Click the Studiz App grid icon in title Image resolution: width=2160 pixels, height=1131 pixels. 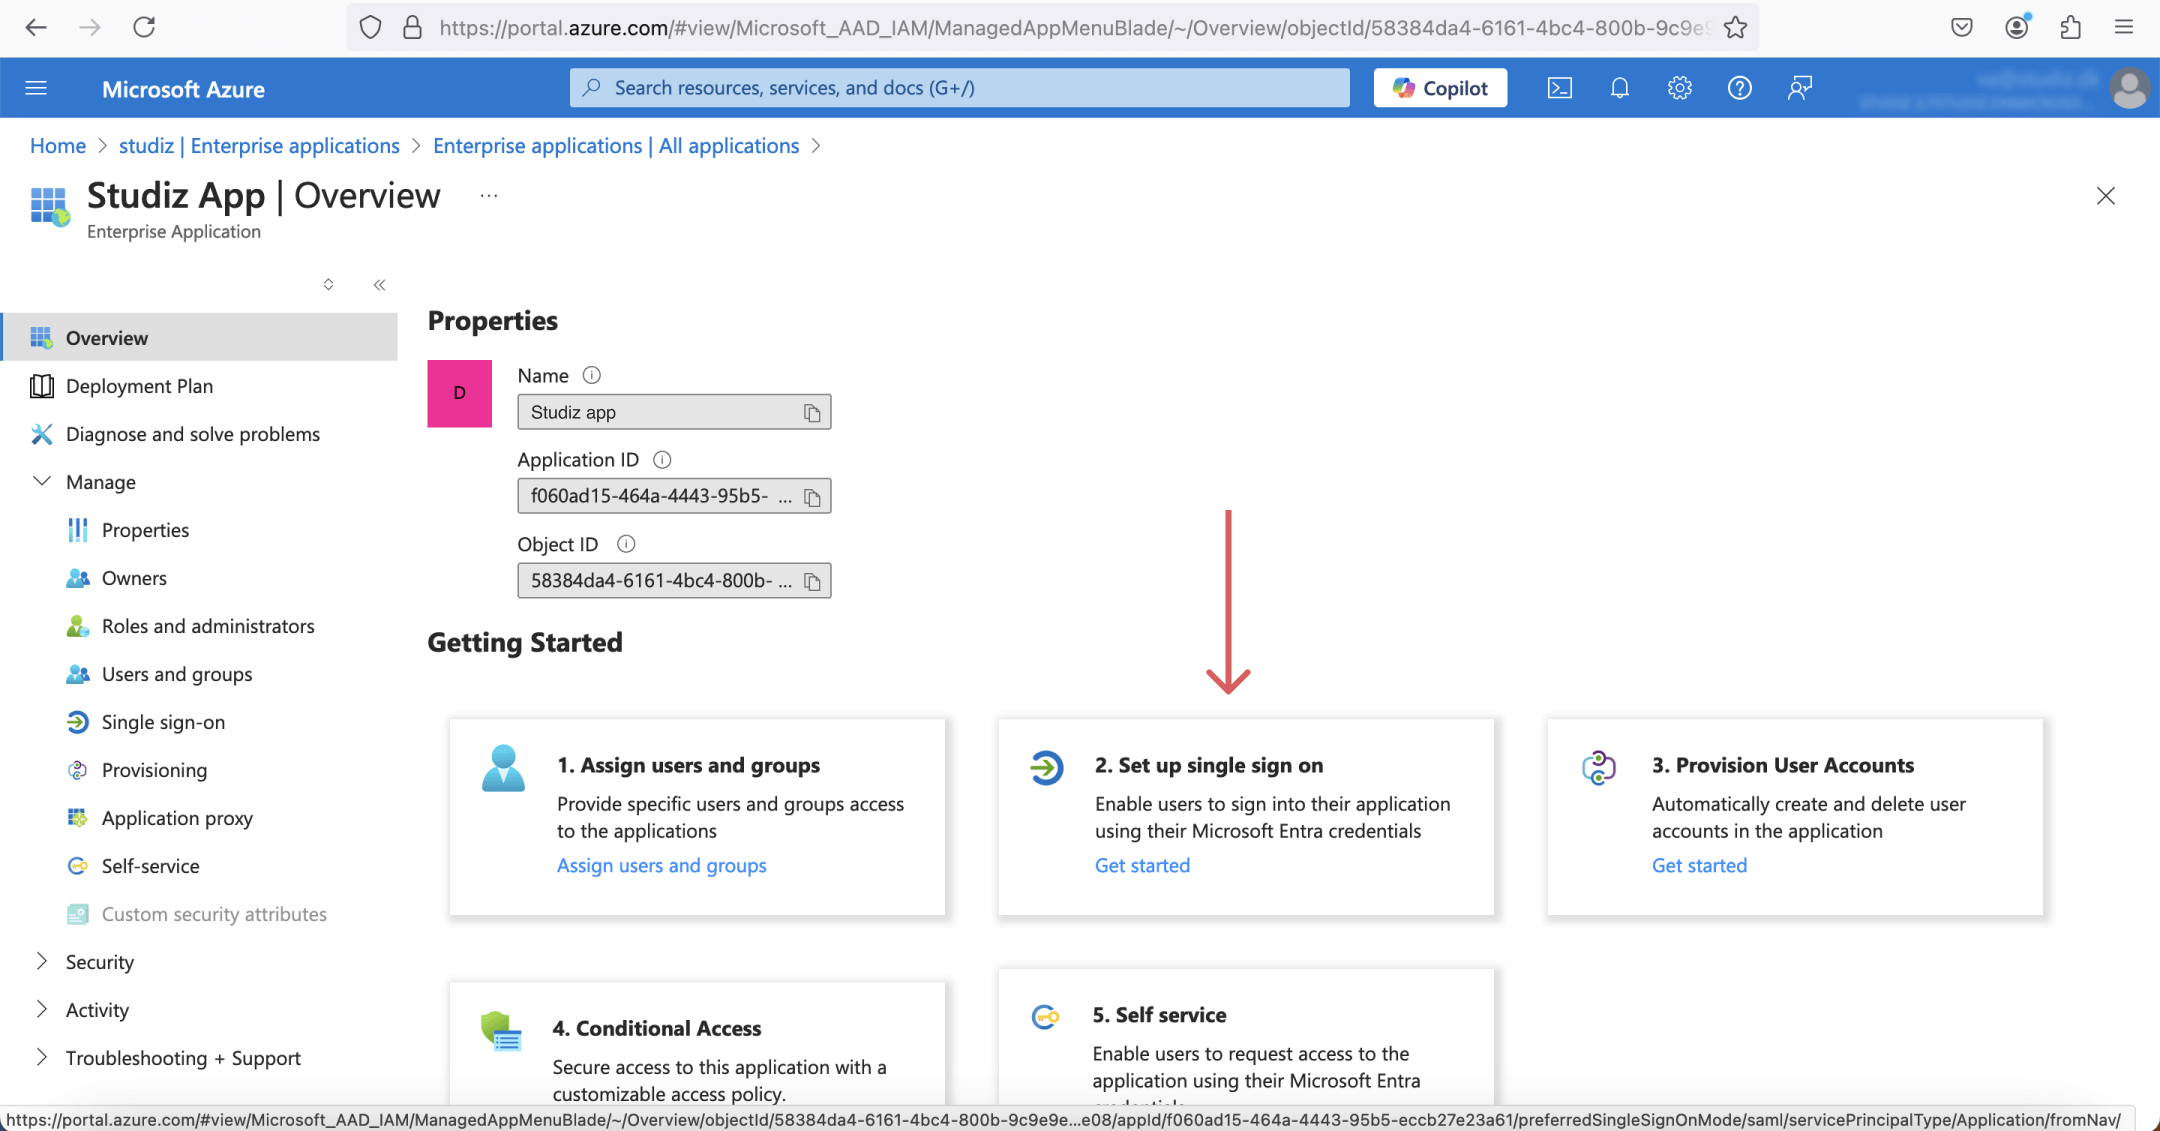coord(50,206)
